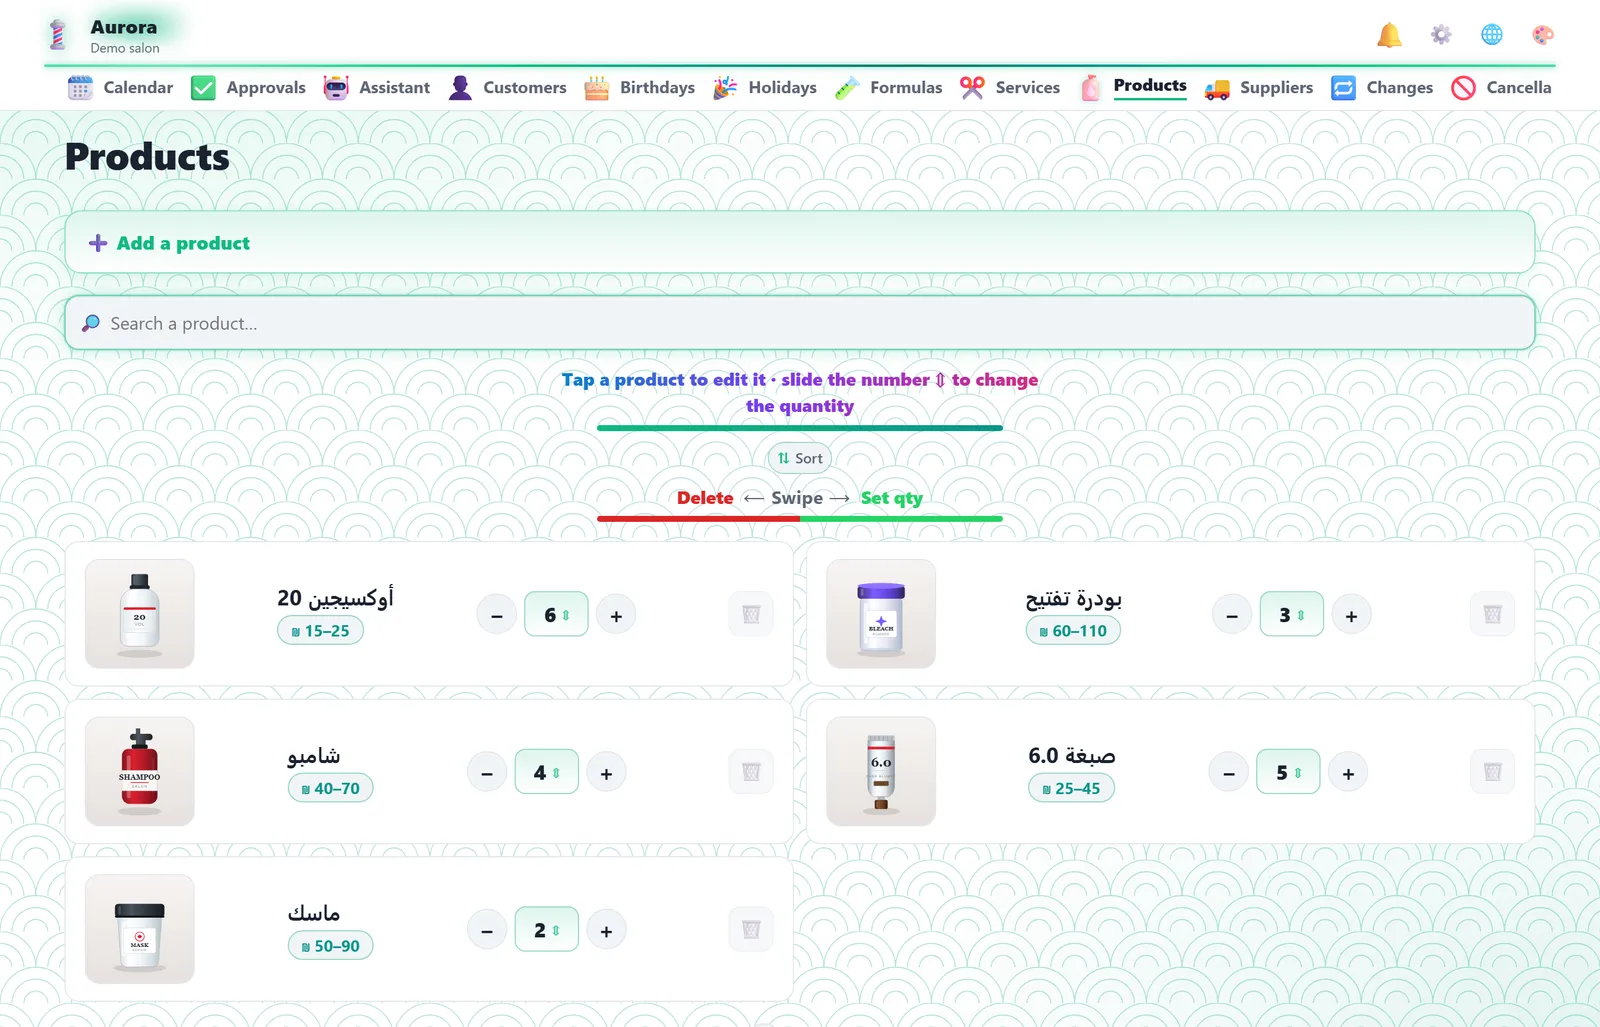The width and height of the screenshot is (1600, 1027).
Task: Click quantity value 5 for صبغة 6.0
Action: 1288,772
